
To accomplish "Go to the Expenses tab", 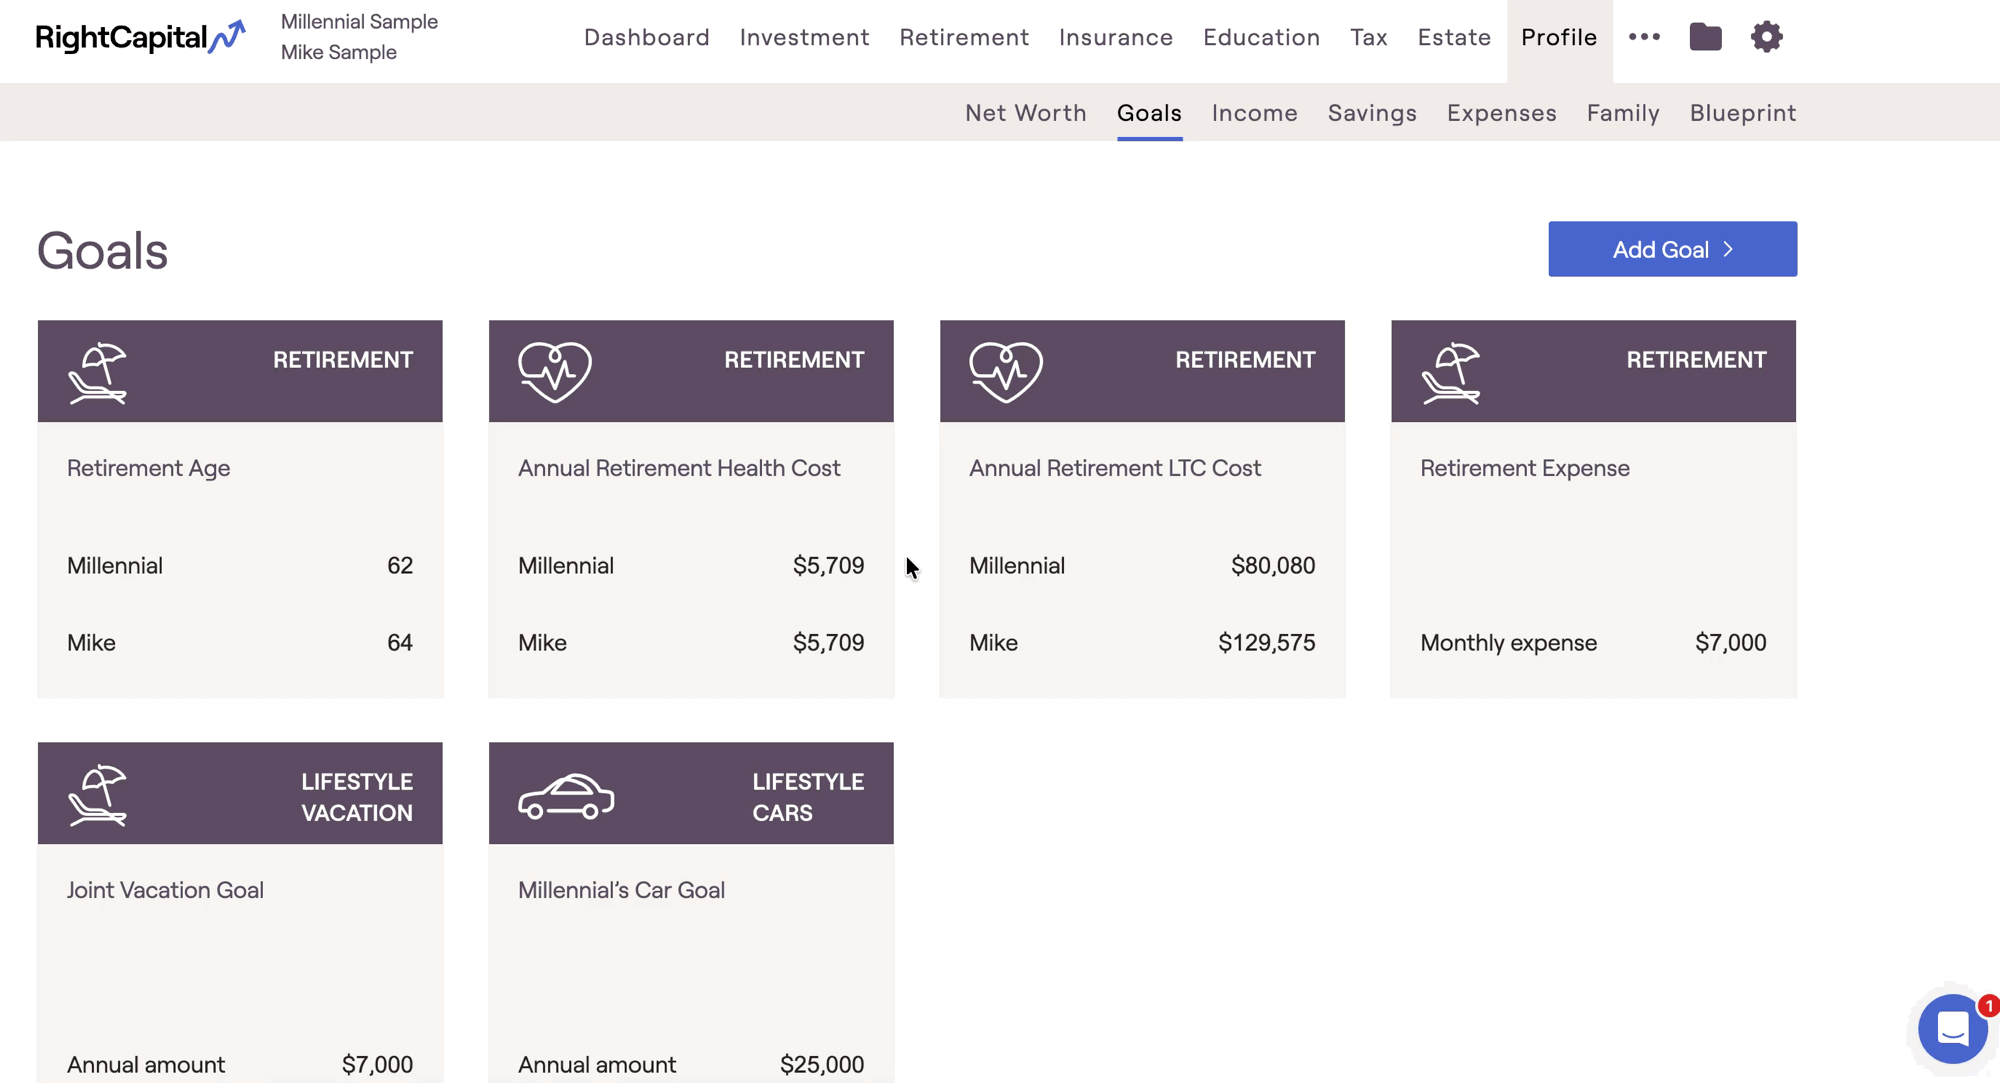I will (1501, 113).
